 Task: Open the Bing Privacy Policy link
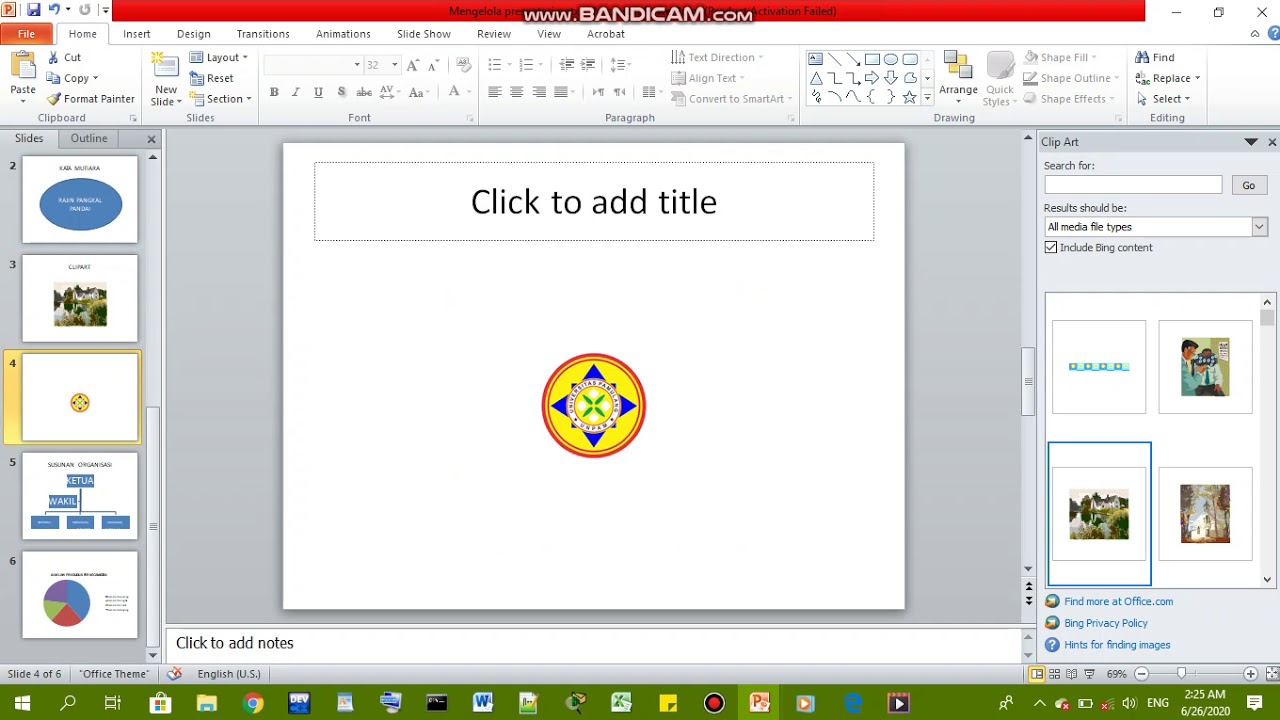1105,623
